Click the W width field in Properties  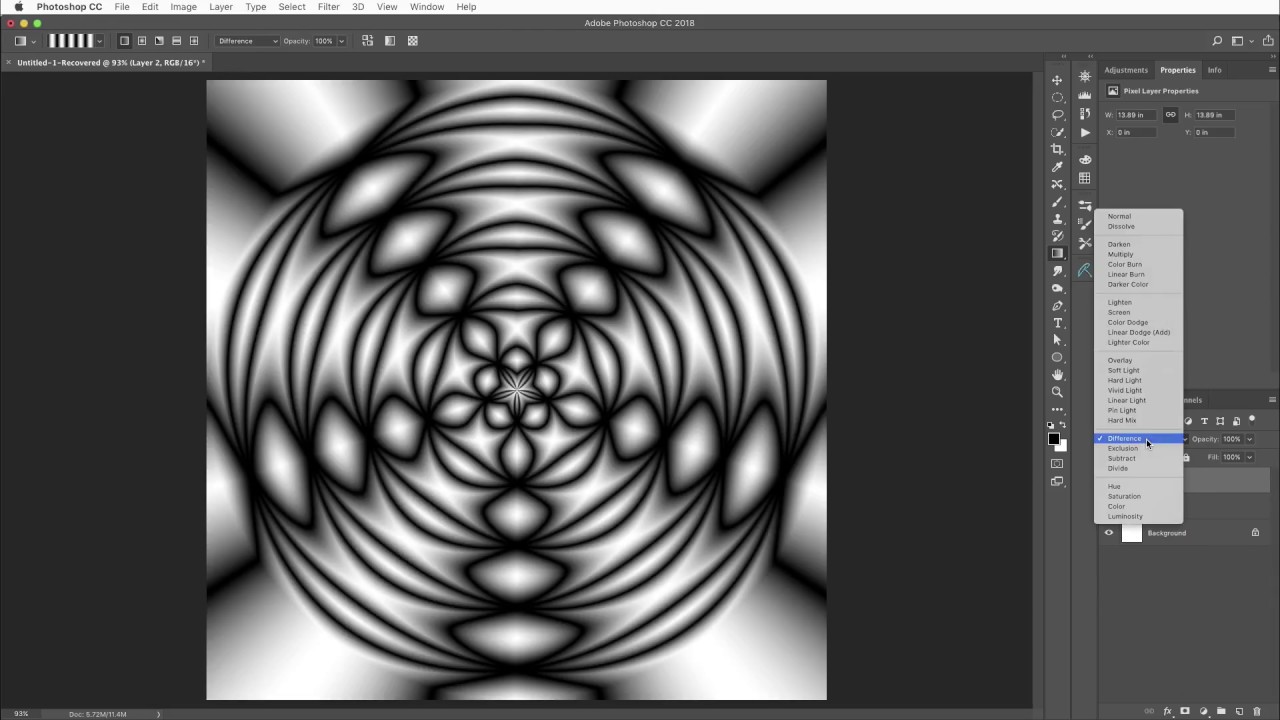(1137, 115)
